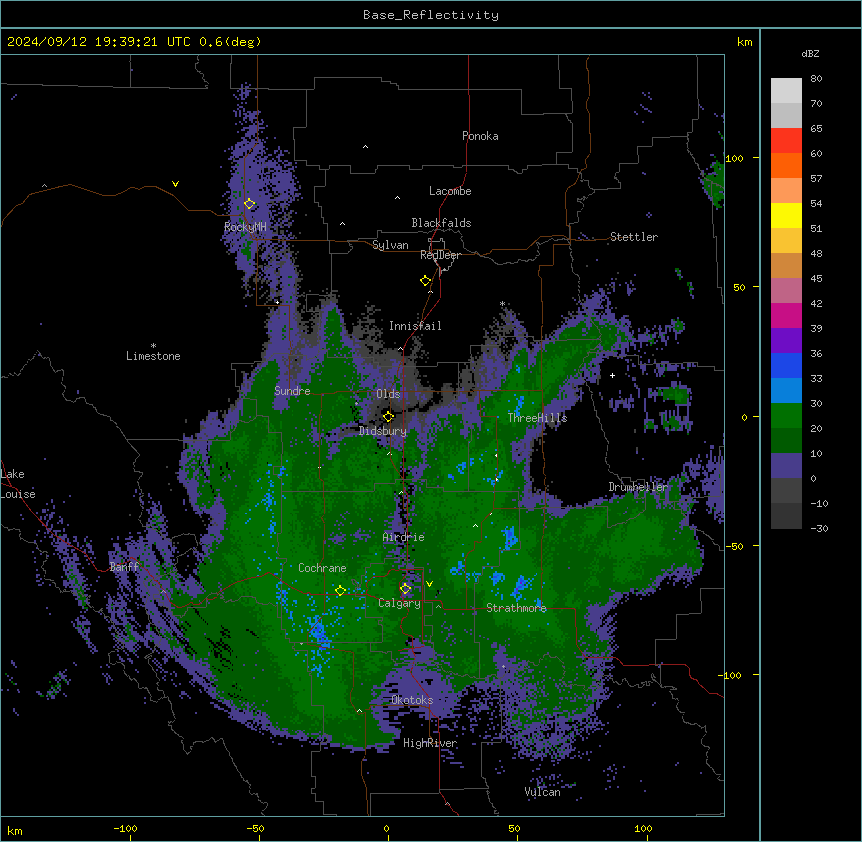Click the yellow v marker northwest of RockyMH

(x=175, y=184)
